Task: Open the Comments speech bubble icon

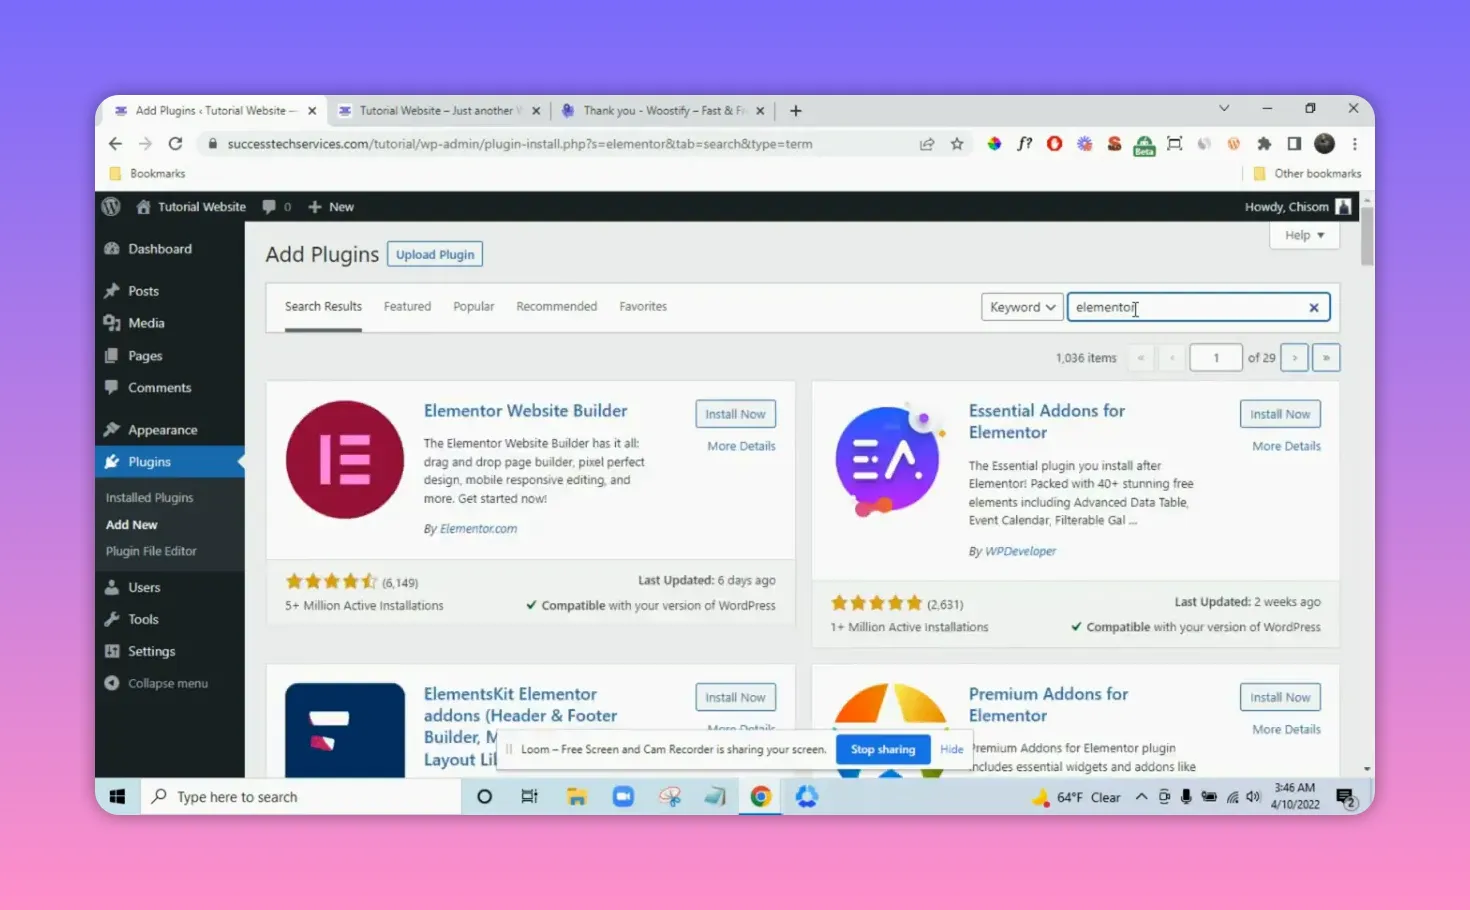Action: point(112,387)
